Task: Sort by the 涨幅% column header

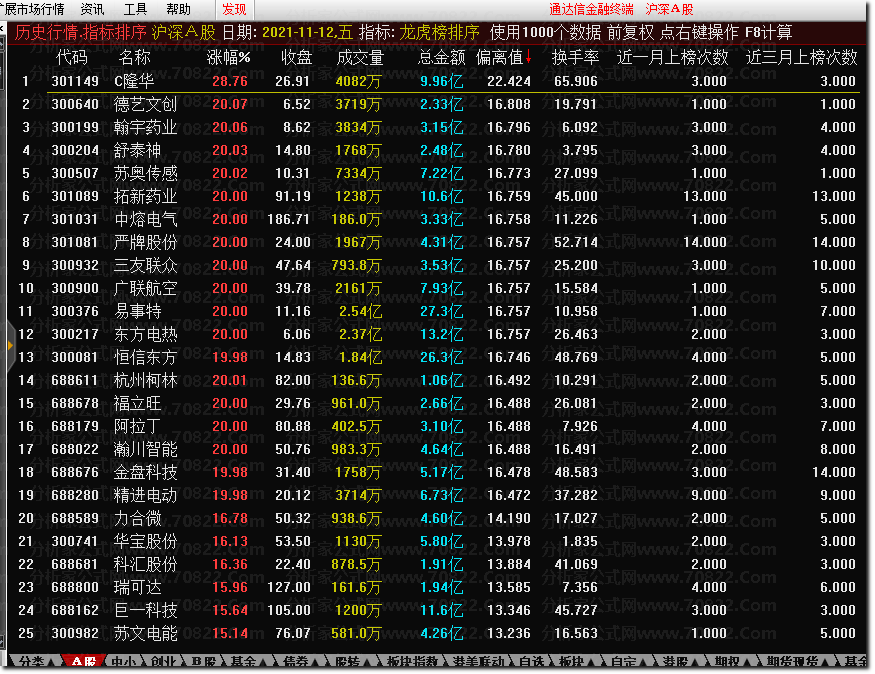Action: tap(228, 57)
